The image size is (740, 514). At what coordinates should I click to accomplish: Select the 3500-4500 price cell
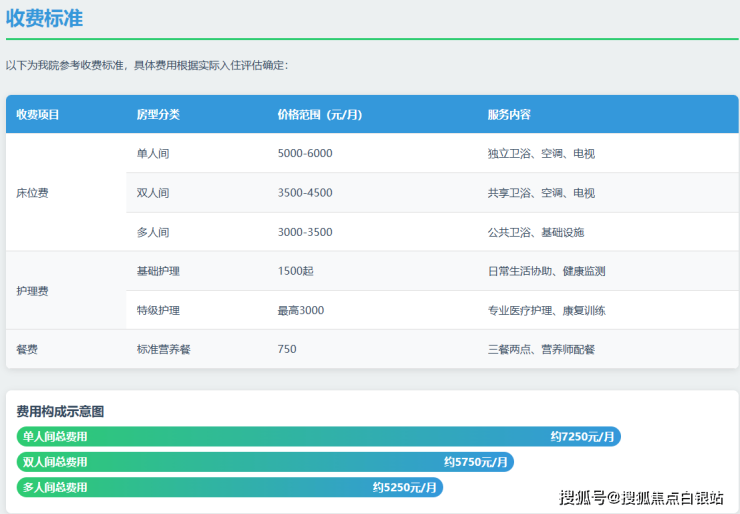point(305,193)
